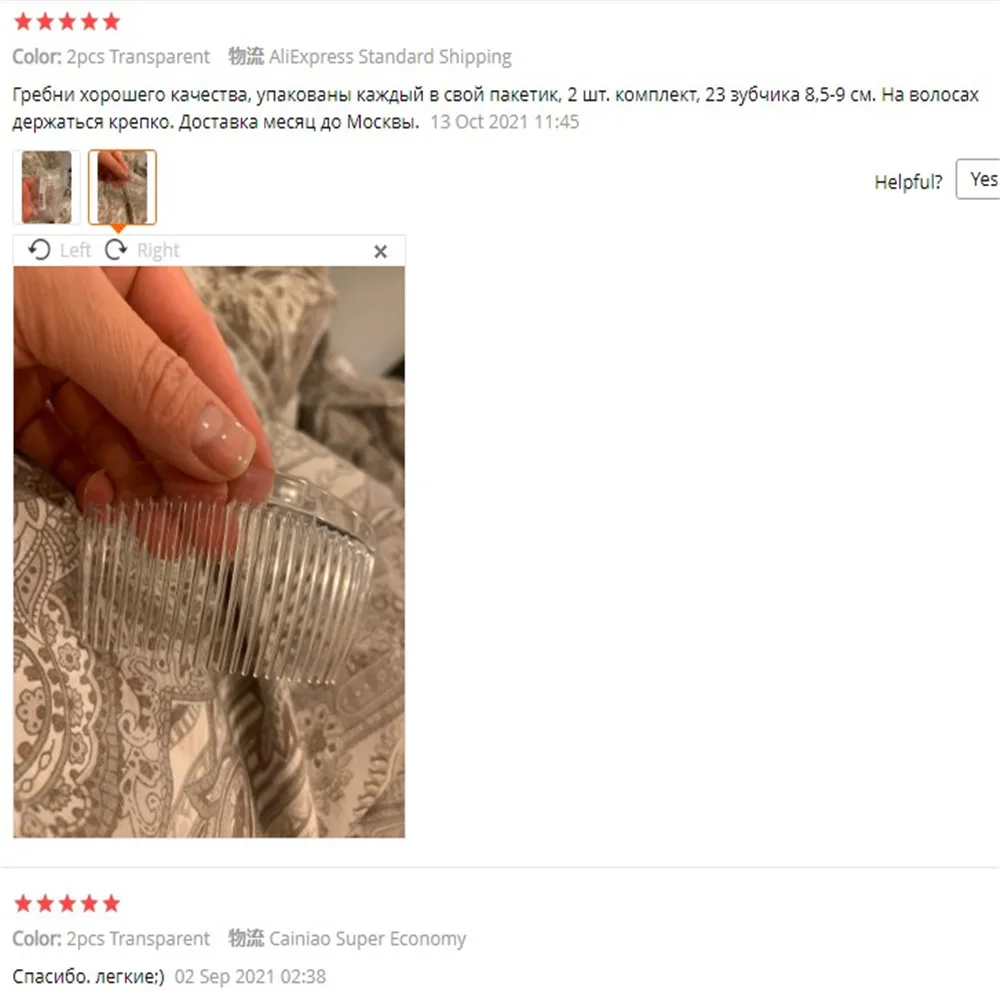The height and width of the screenshot is (1000, 1000).
Task: Click the Left rotate label
Action: (75, 250)
